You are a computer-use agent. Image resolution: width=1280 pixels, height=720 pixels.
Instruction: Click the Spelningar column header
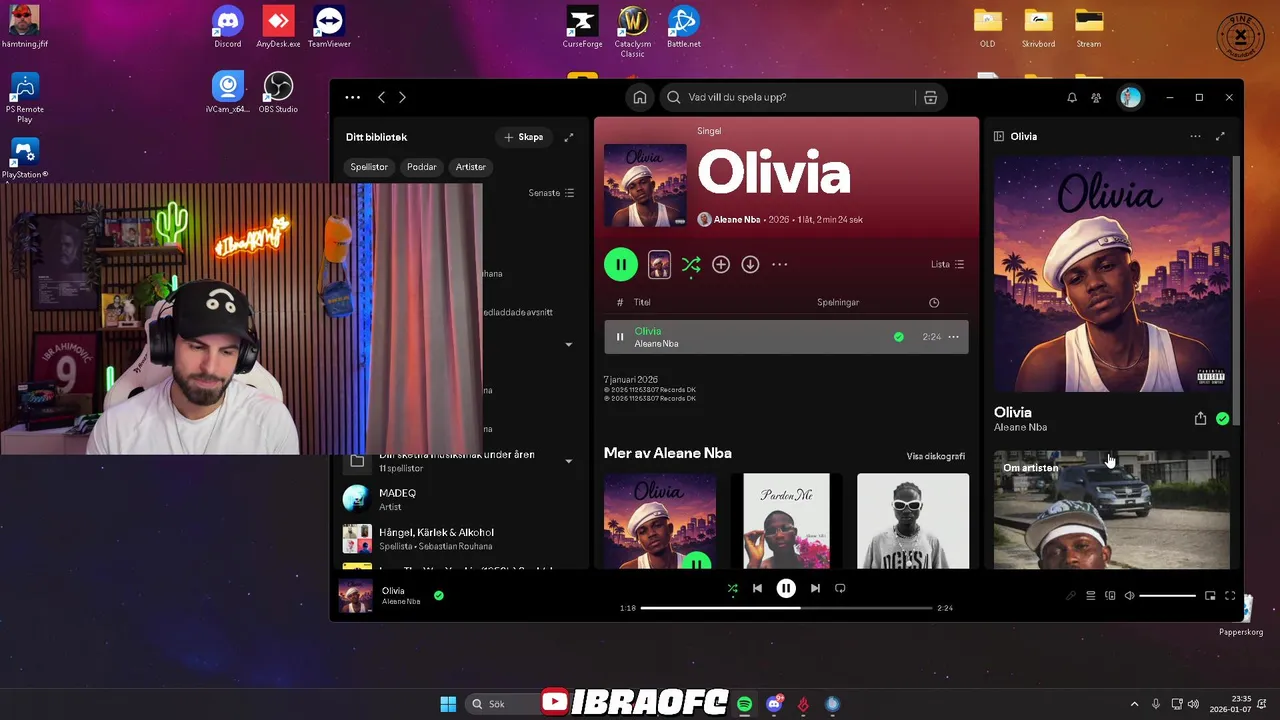coord(838,302)
